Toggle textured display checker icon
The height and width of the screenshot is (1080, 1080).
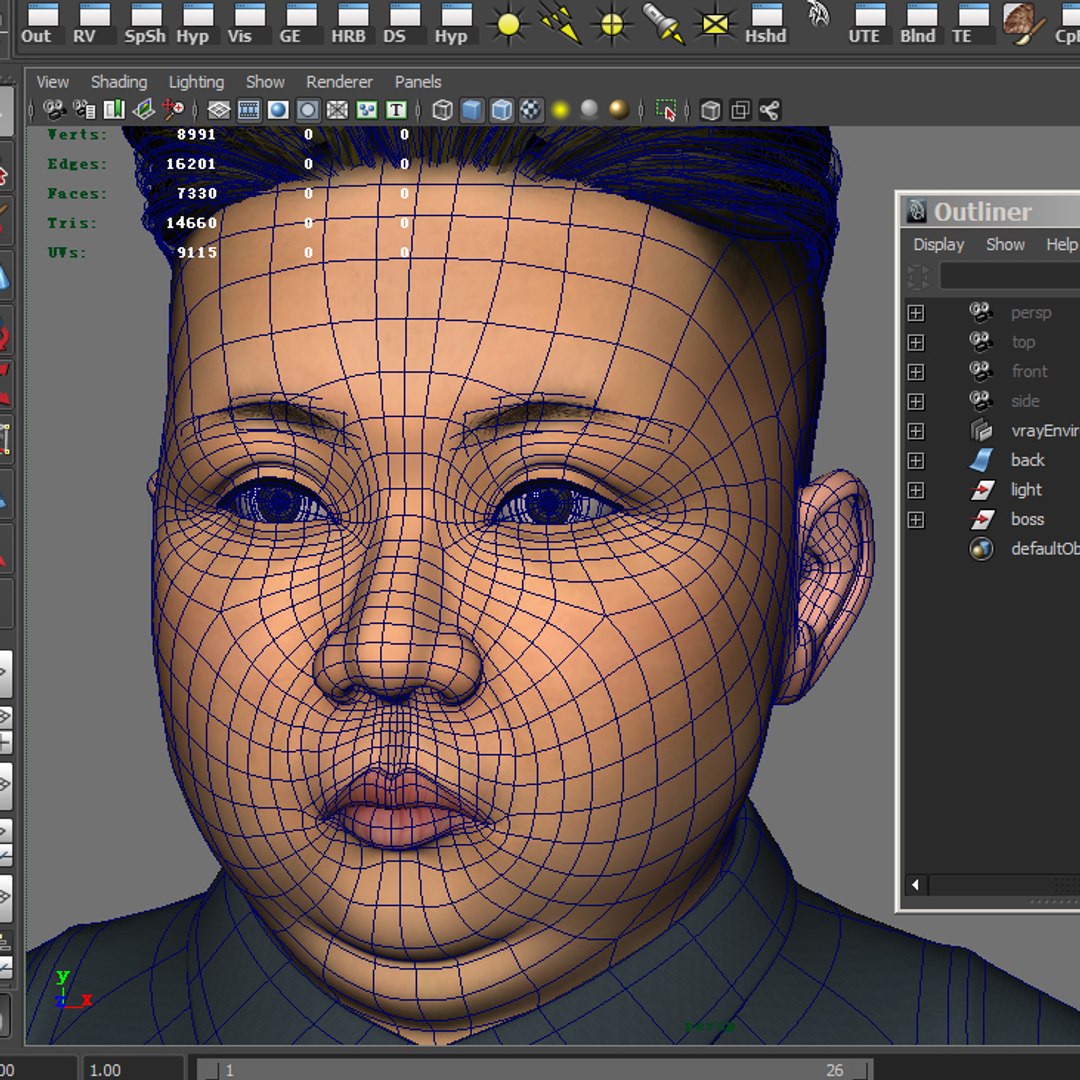(x=531, y=110)
